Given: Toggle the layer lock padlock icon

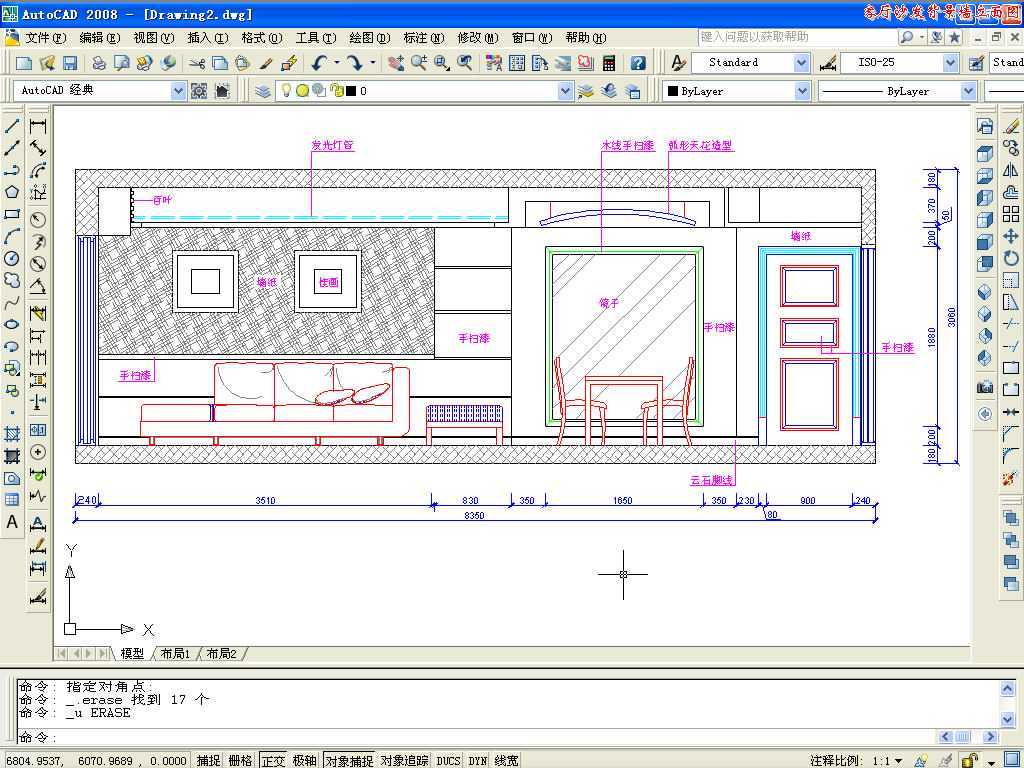Looking at the screenshot, I should pos(336,91).
